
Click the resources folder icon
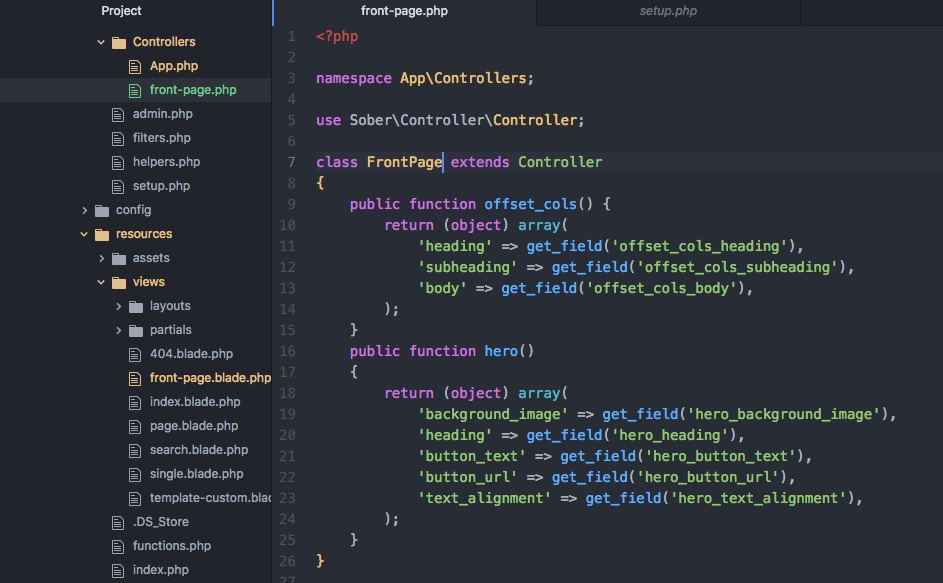[102, 235]
